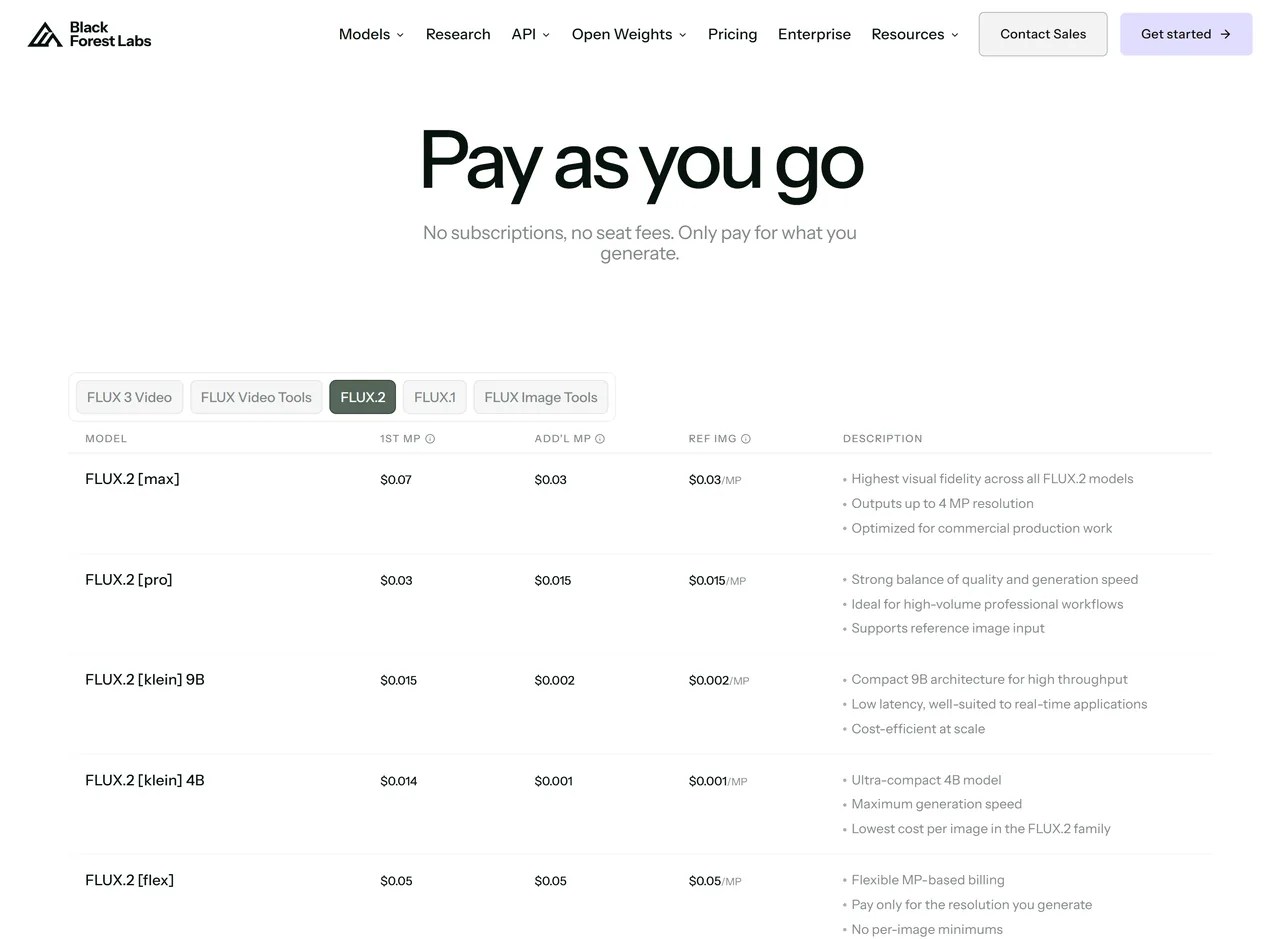Click the $0.05/MP ref image price for FLUX.2 [flex]
This screenshot has height=939, width=1280.
coord(715,881)
